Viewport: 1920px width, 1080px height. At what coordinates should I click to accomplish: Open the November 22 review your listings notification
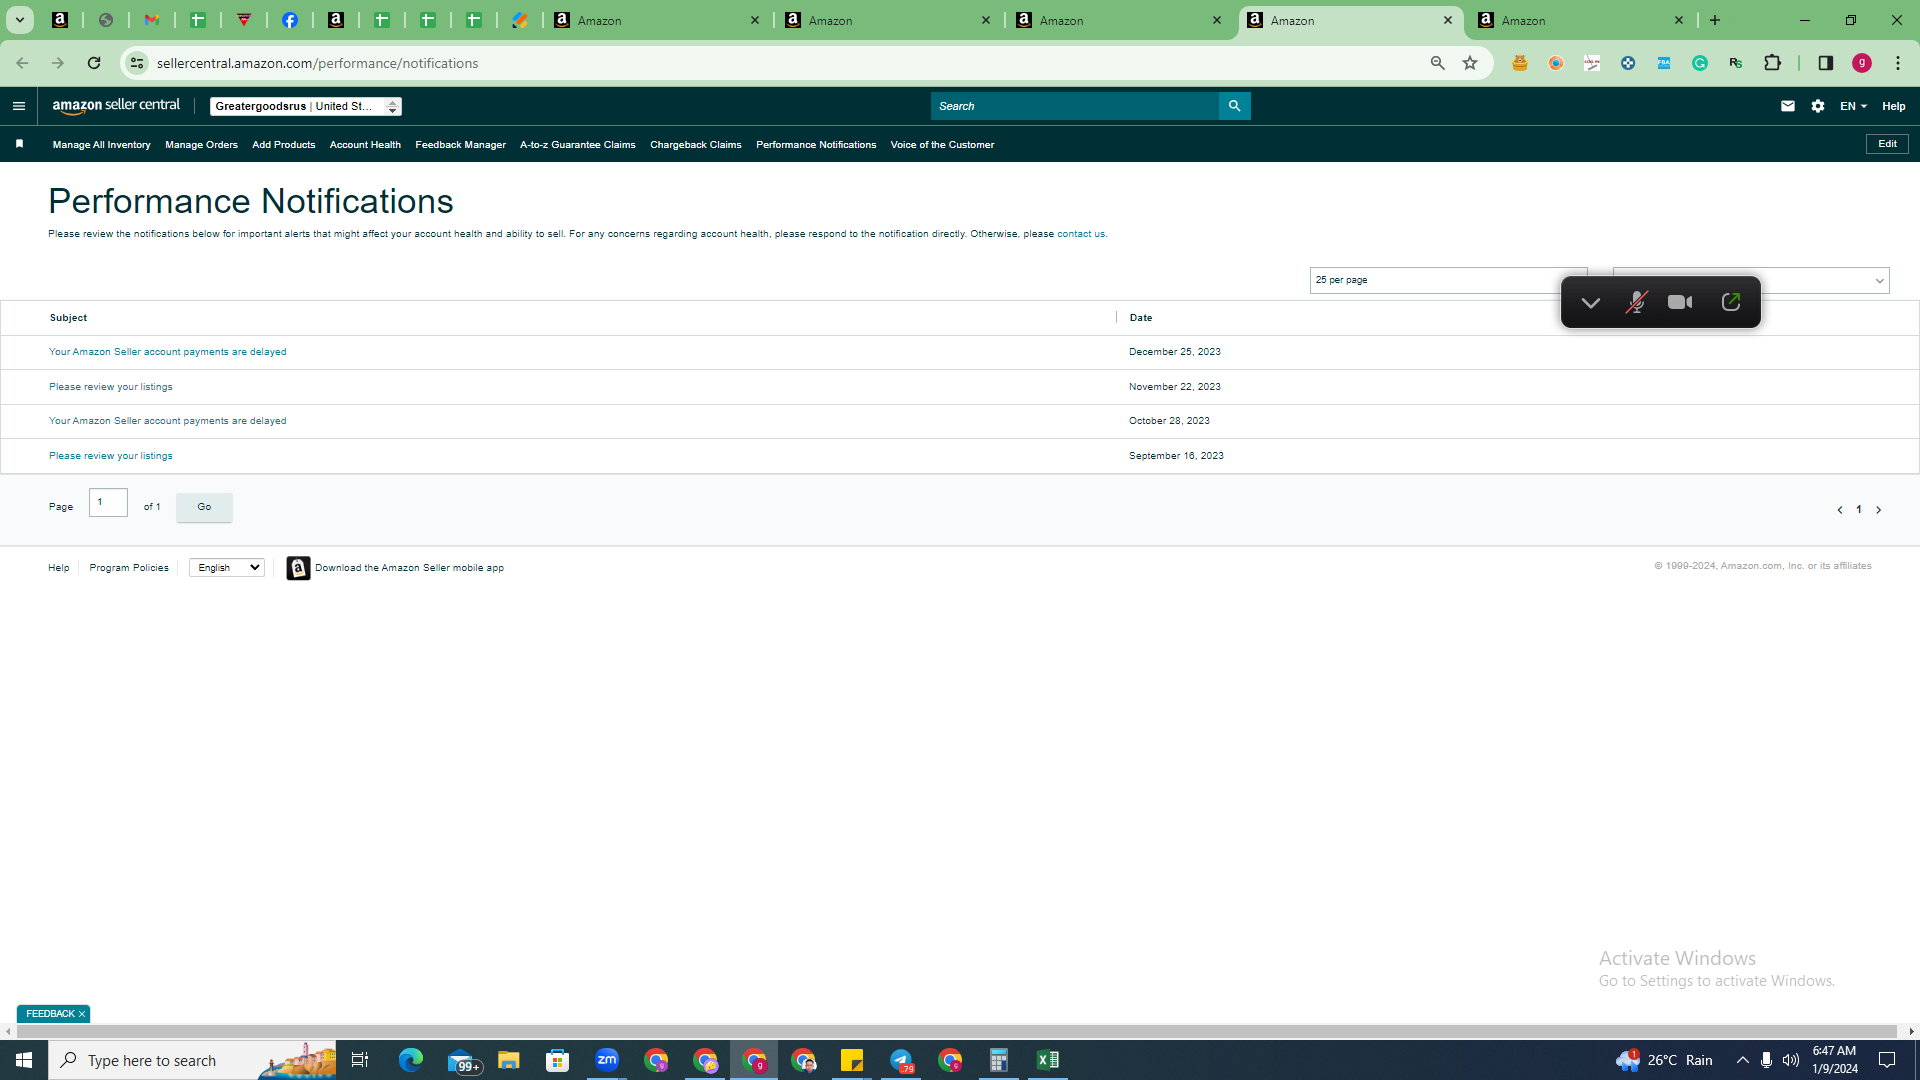(x=111, y=387)
